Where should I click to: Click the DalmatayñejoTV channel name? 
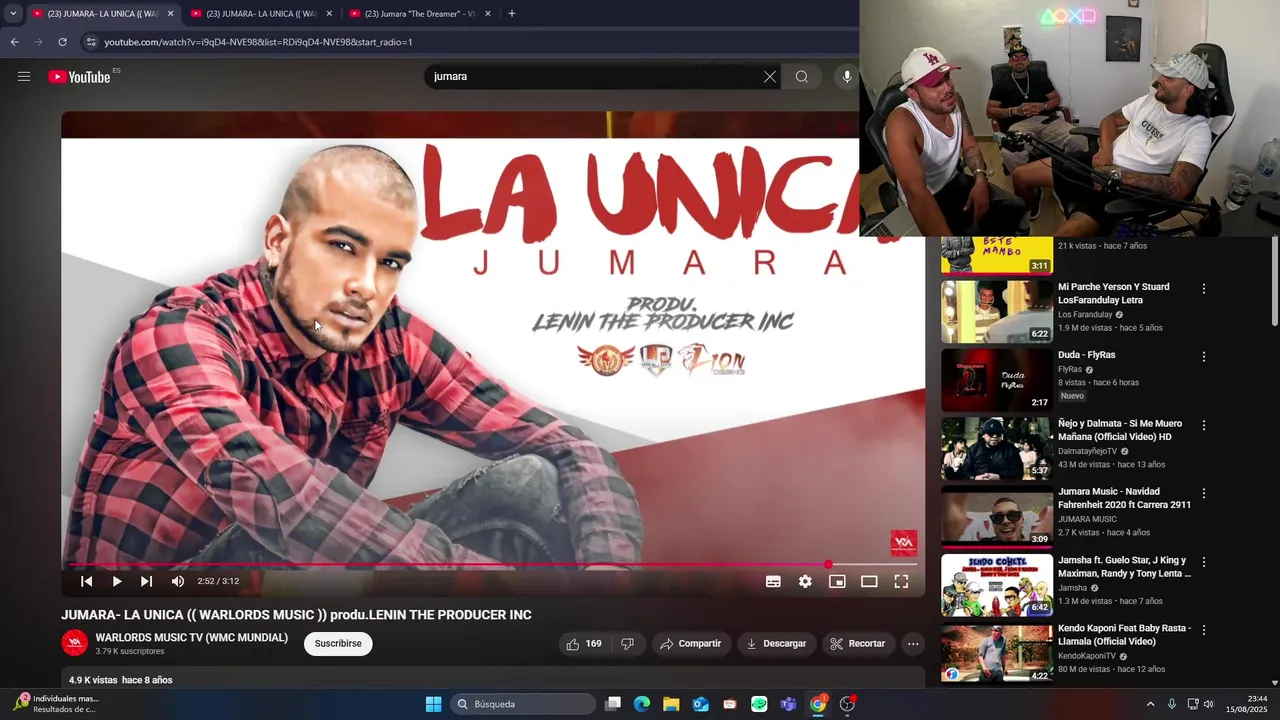click(x=1087, y=451)
